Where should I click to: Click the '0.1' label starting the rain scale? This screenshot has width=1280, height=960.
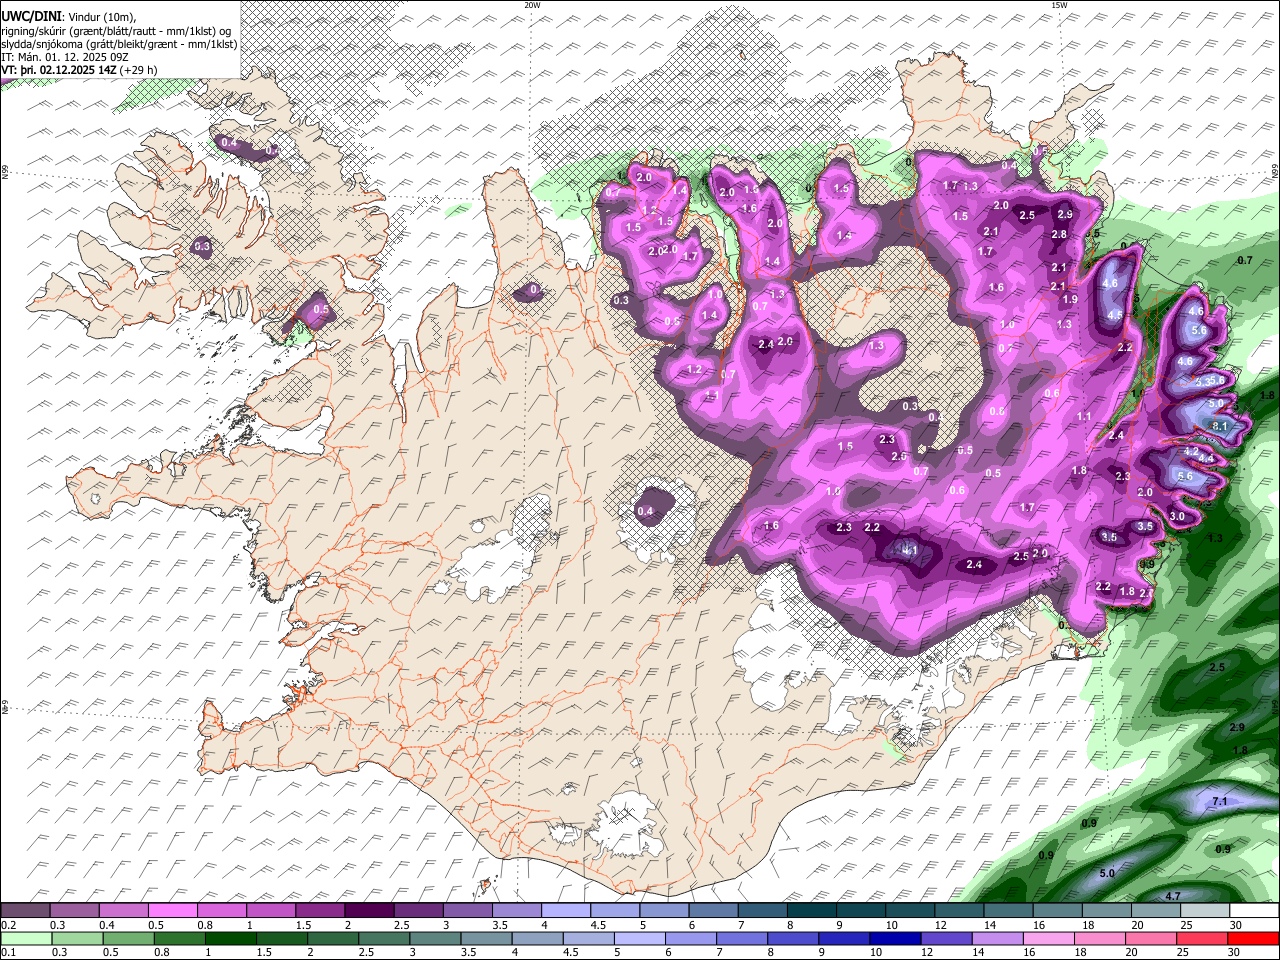pos(9,952)
